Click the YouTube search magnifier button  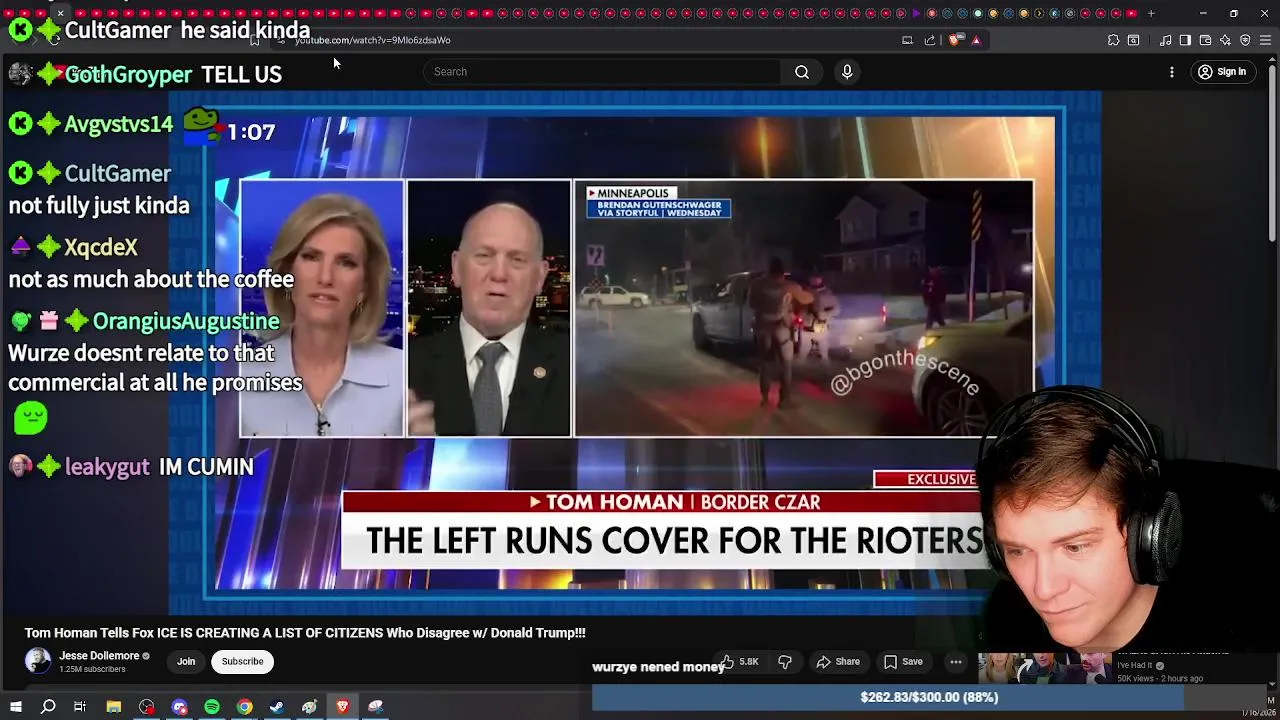tap(802, 72)
